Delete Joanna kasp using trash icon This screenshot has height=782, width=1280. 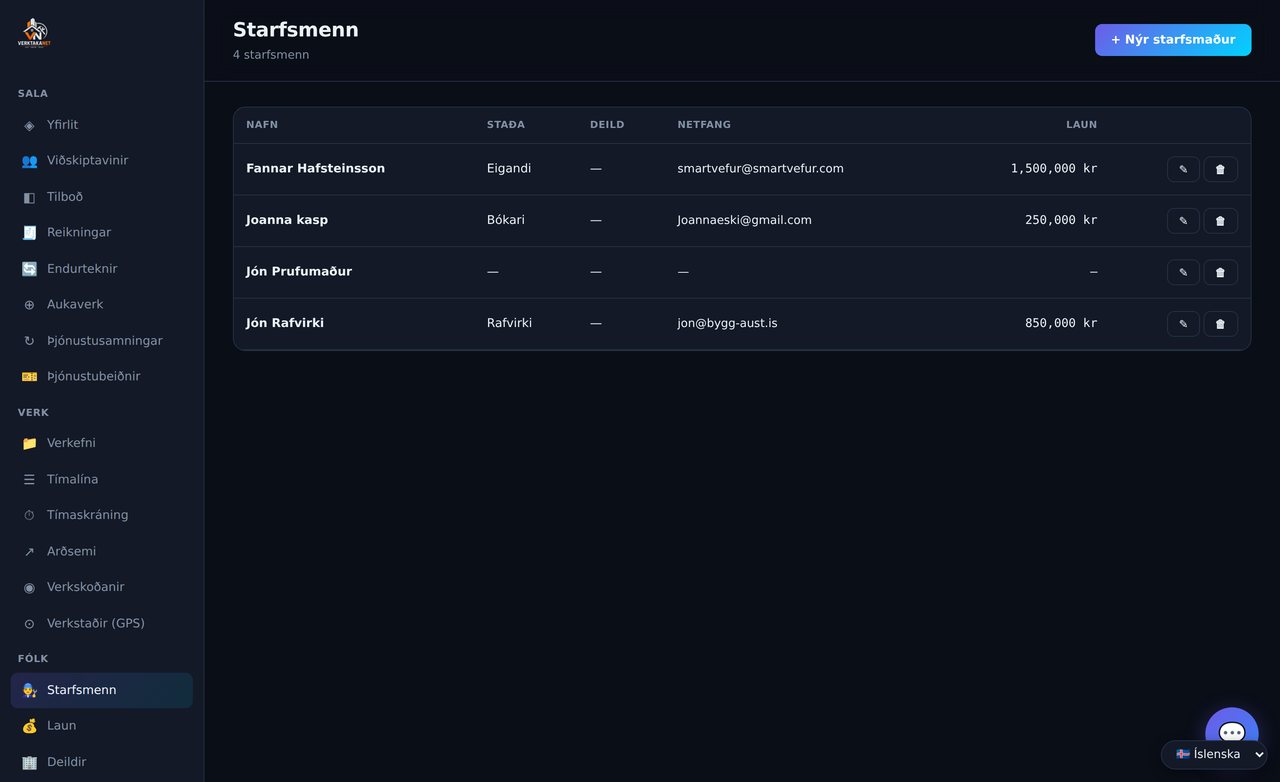1220,221
